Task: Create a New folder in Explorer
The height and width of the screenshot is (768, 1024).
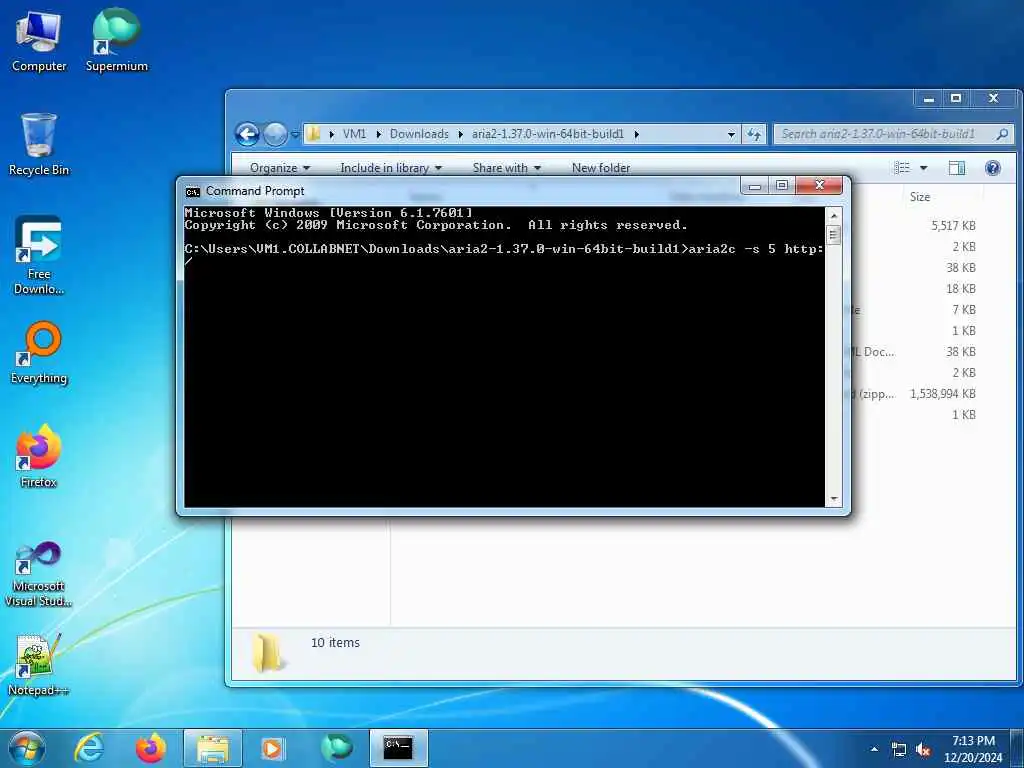Action: click(601, 168)
